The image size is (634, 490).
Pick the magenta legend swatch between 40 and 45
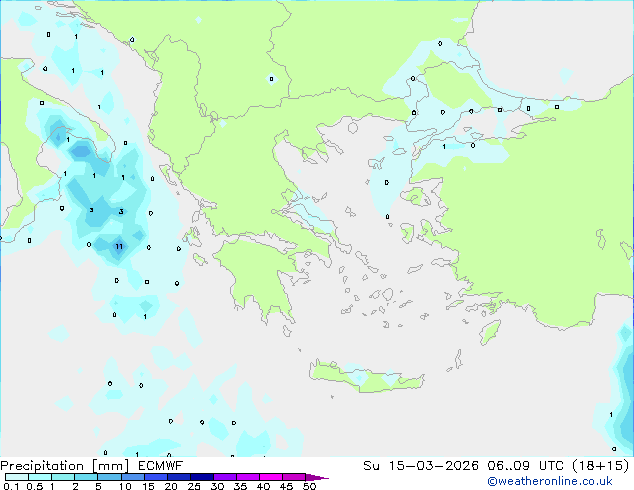pyautogui.click(x=271, y=477)
